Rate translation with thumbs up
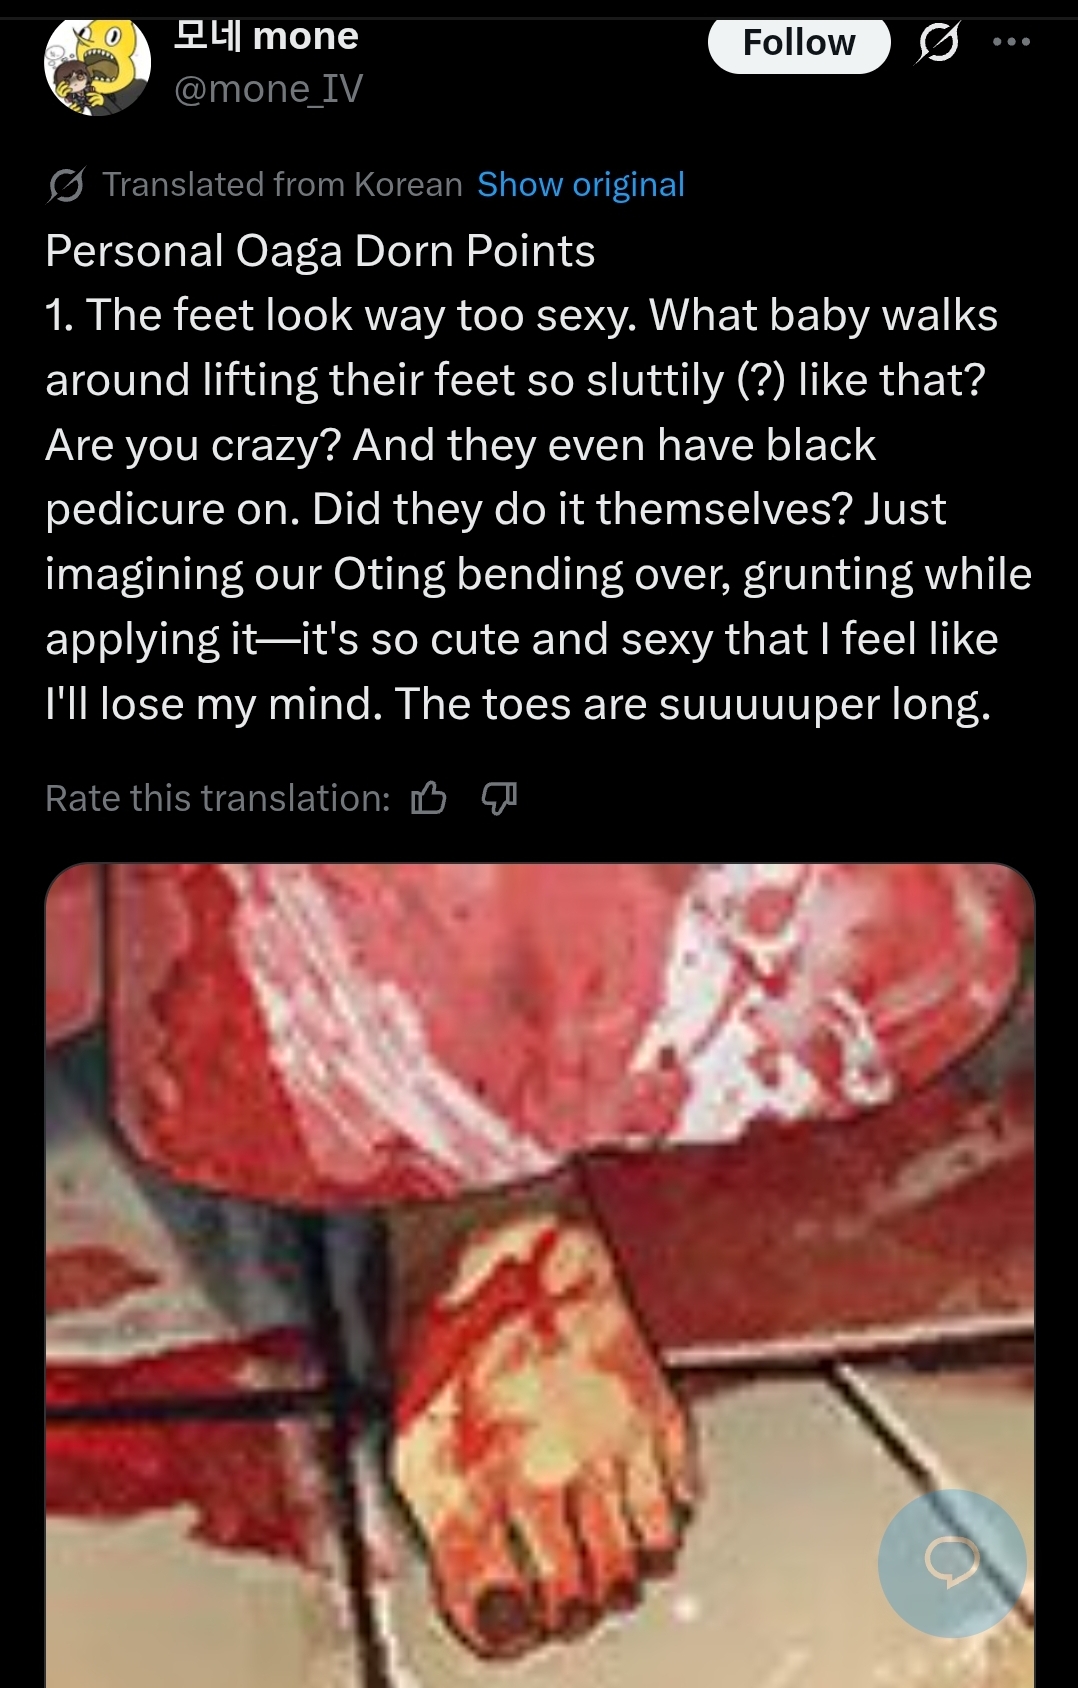Image resolution: width=1078 pixels, height=1688 pixels. pyautogui.click(x=429, y=798)
